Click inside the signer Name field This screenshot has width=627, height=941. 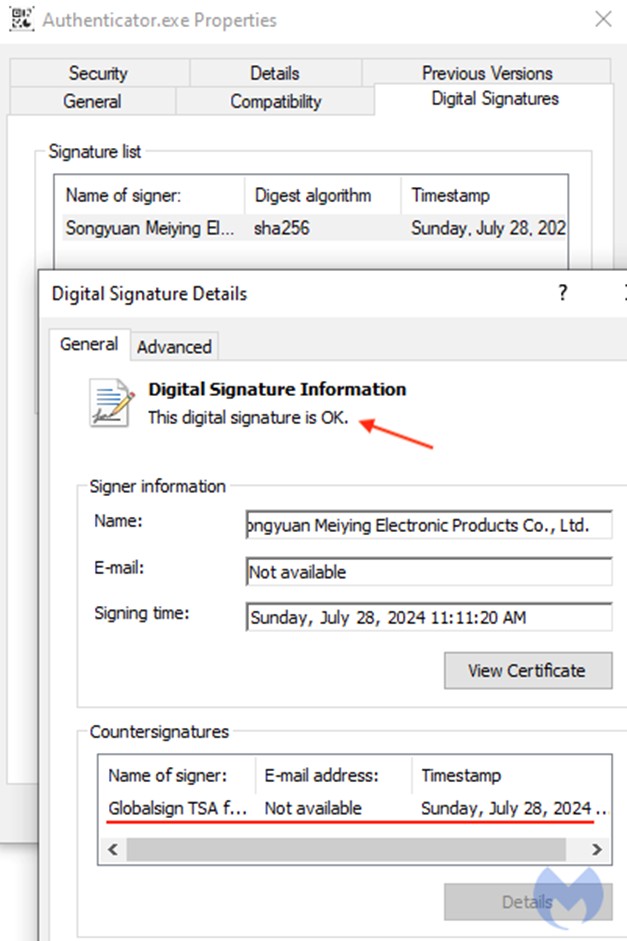click(428, 525)
